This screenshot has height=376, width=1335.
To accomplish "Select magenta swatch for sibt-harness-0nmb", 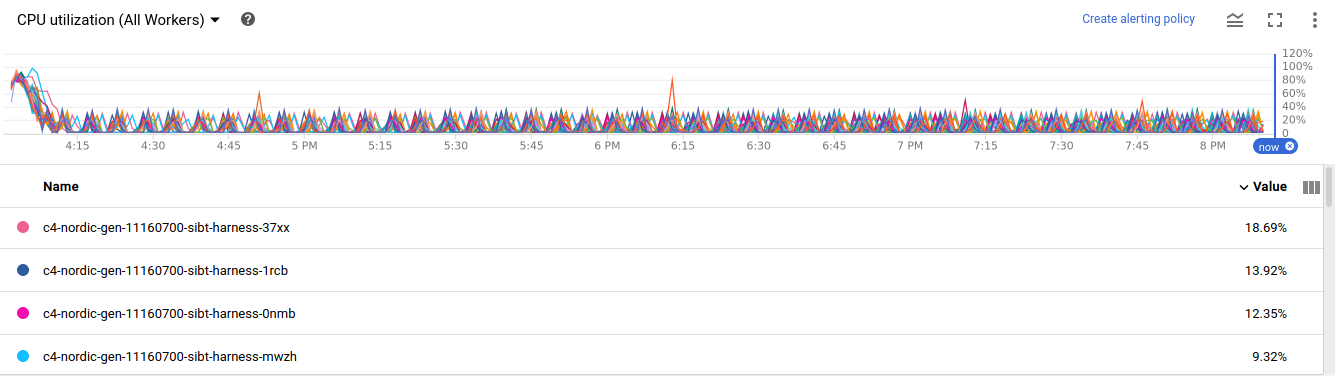I will pos(23,314).
